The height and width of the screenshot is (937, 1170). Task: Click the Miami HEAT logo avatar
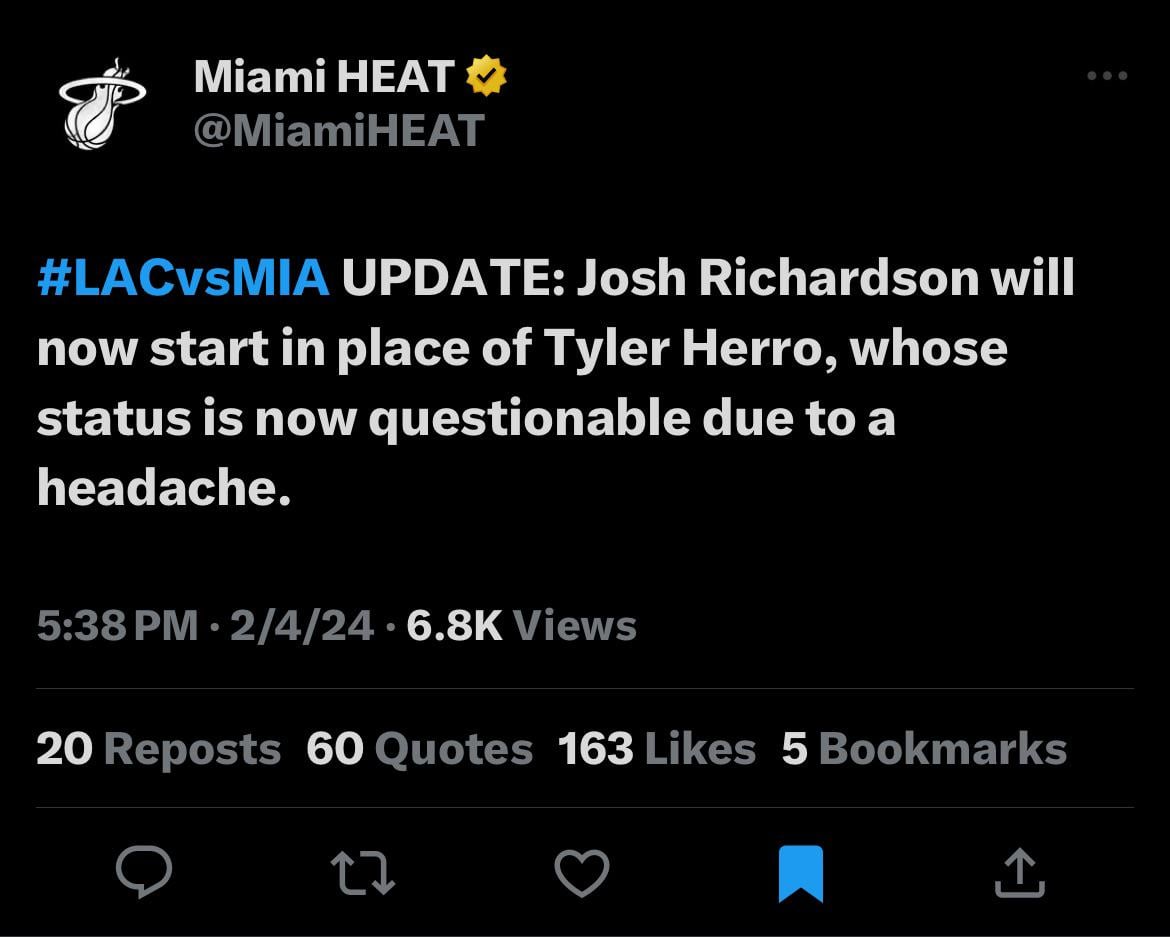pyautogui.click(x=101, y=104)
